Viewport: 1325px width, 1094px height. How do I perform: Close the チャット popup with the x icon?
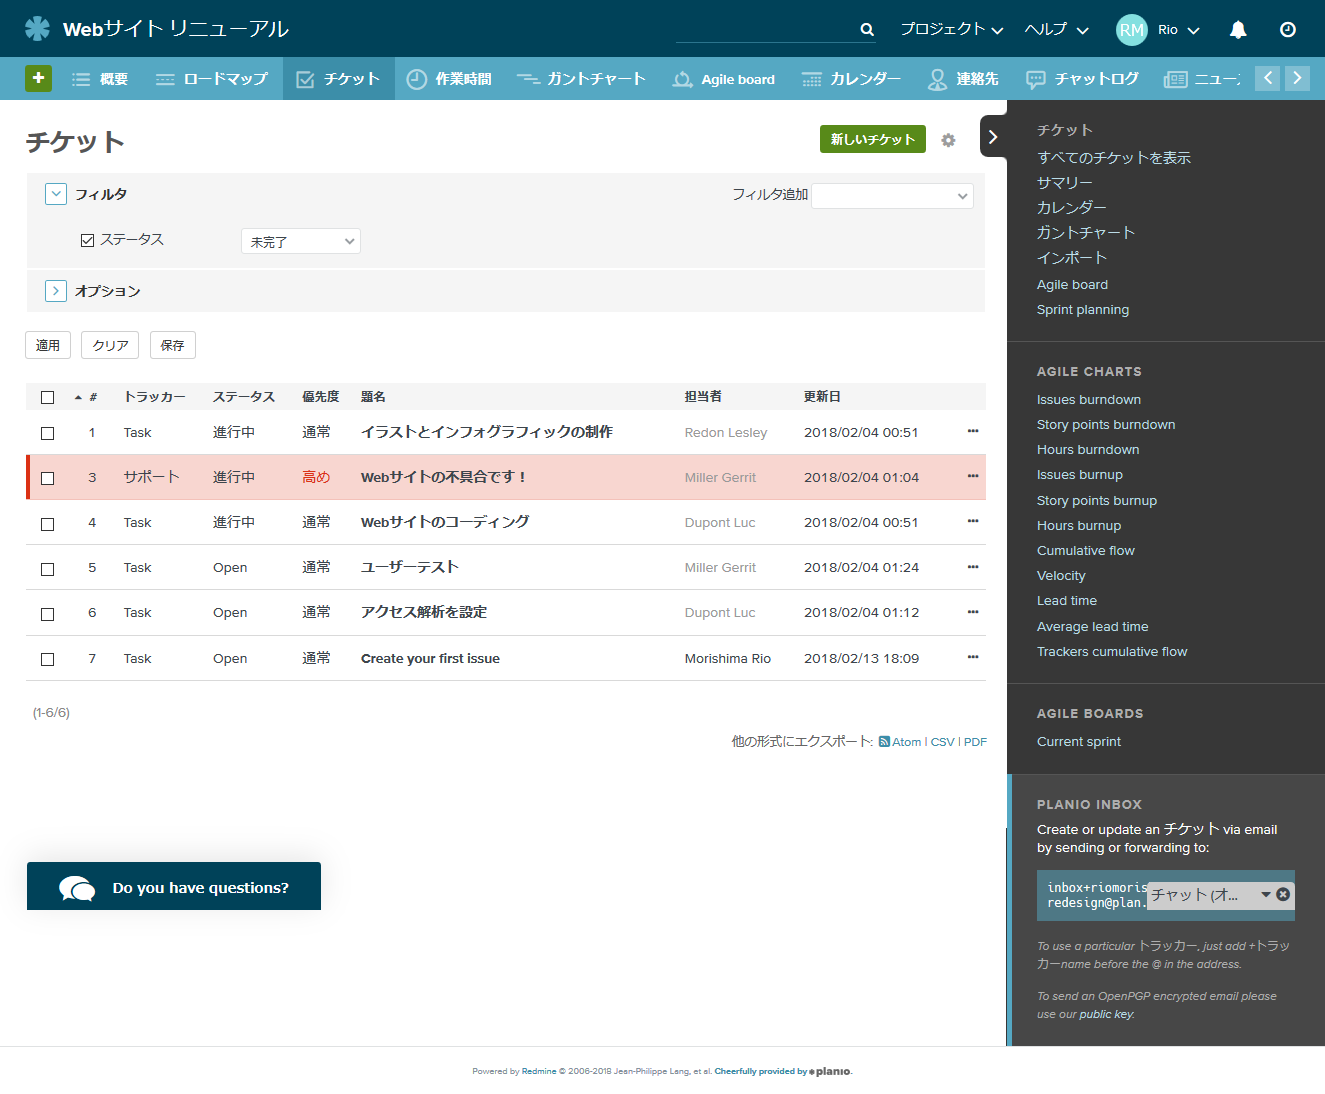click(x=1283, y=894)
